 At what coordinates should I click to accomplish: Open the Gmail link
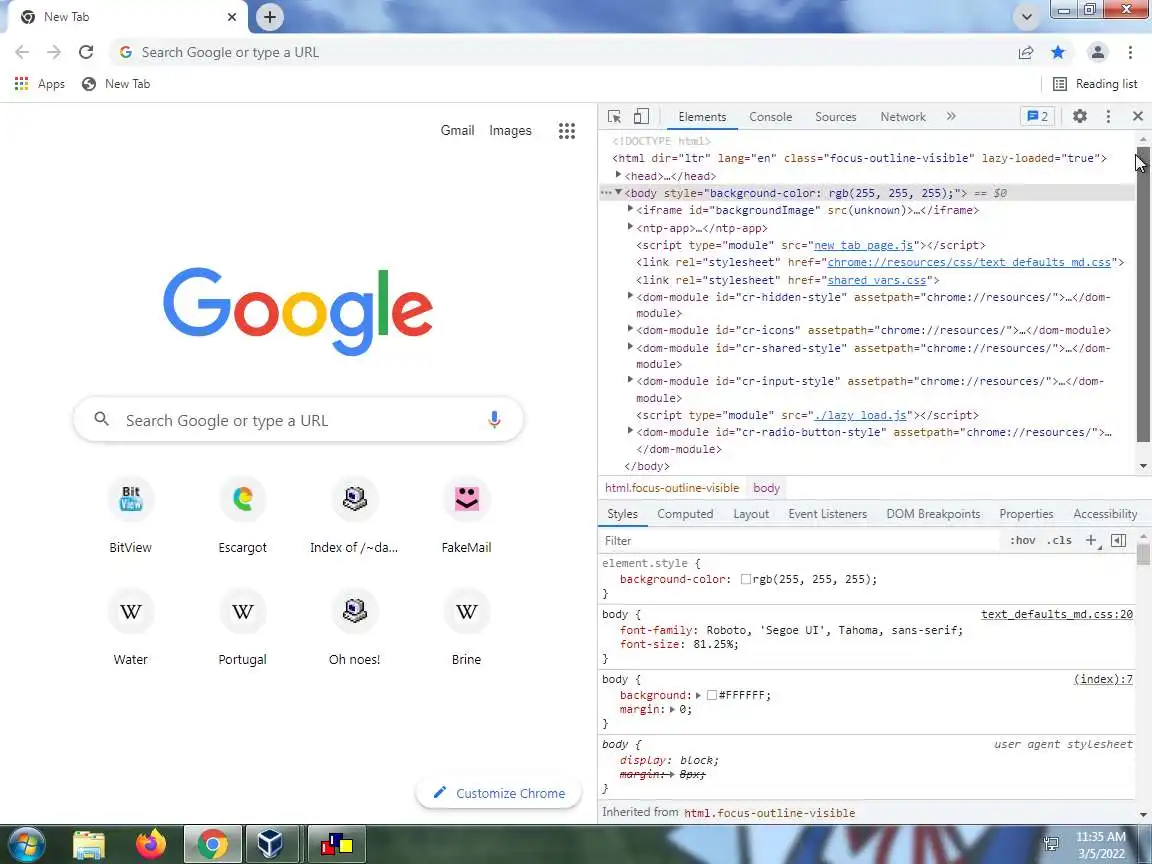[x=457, y=130]
